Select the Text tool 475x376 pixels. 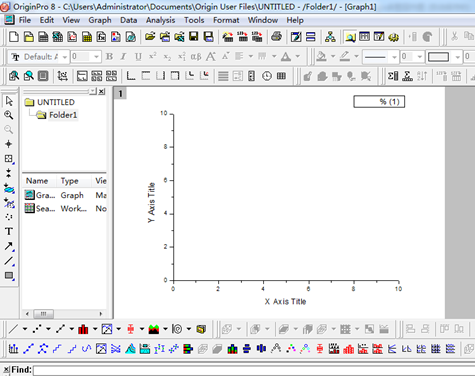pyautogui.click(x=9, y=231)
